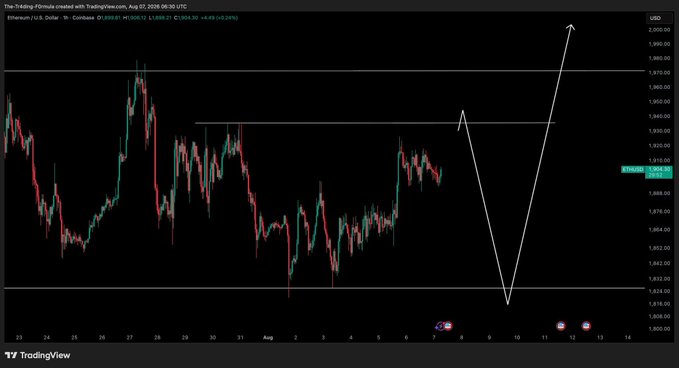The width and height of the screenshot is (679, 368).
Task: Click the Aug label on the time axis
Action: coord(268,337)
